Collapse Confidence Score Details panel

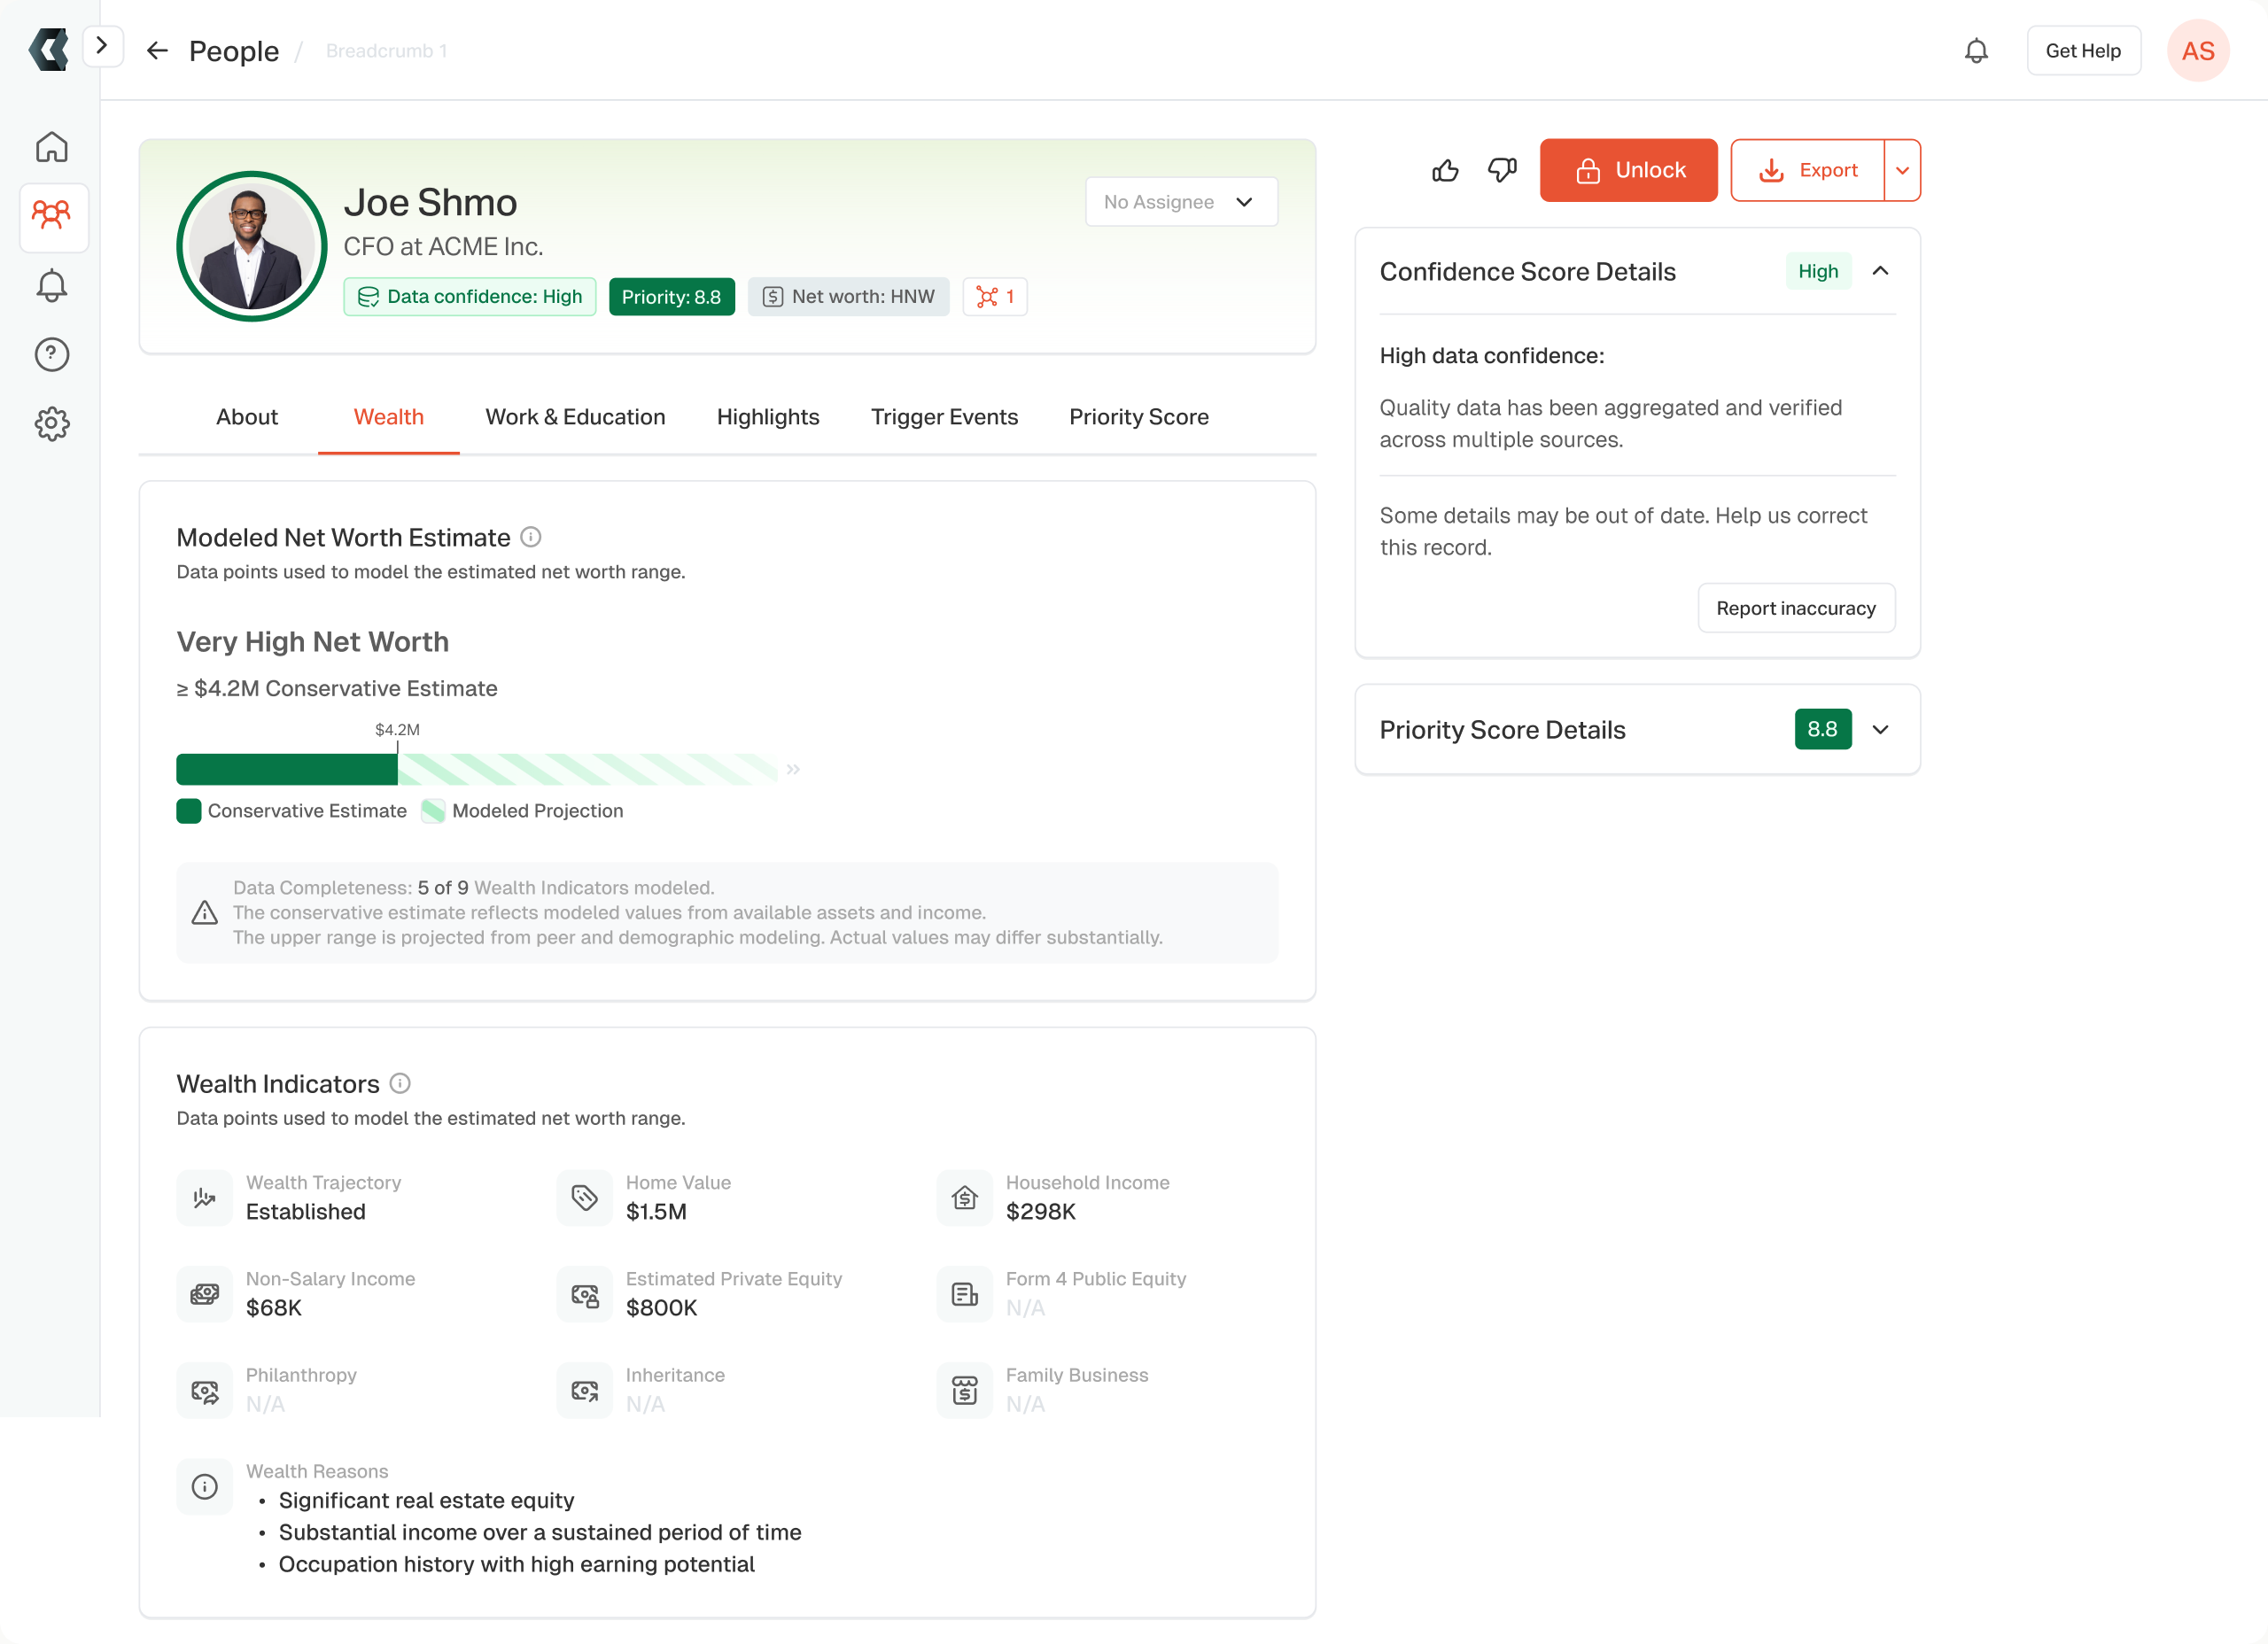[1880, 271]
